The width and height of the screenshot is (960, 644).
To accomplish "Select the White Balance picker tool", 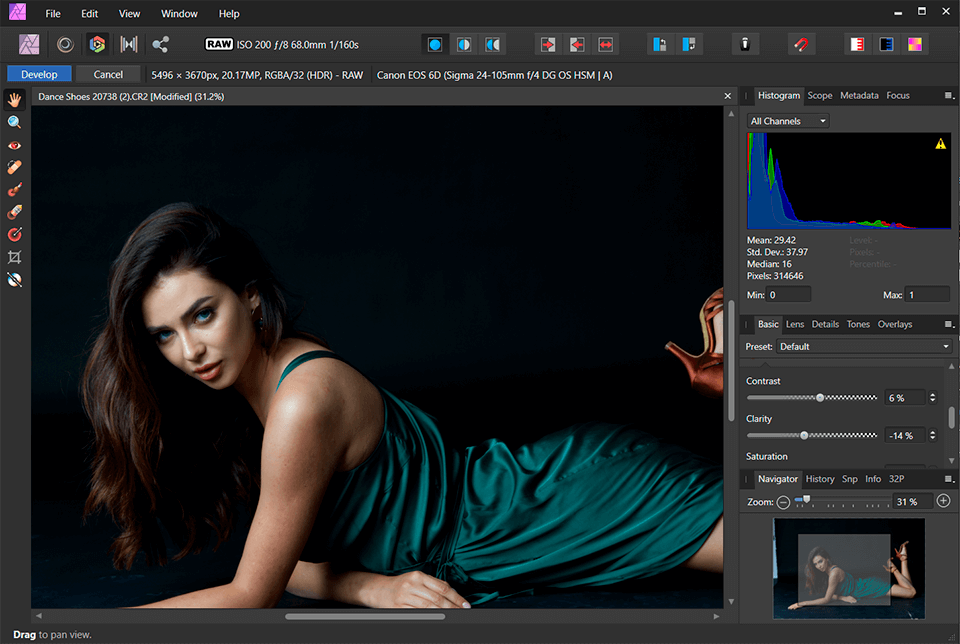I will click(14, 279).
